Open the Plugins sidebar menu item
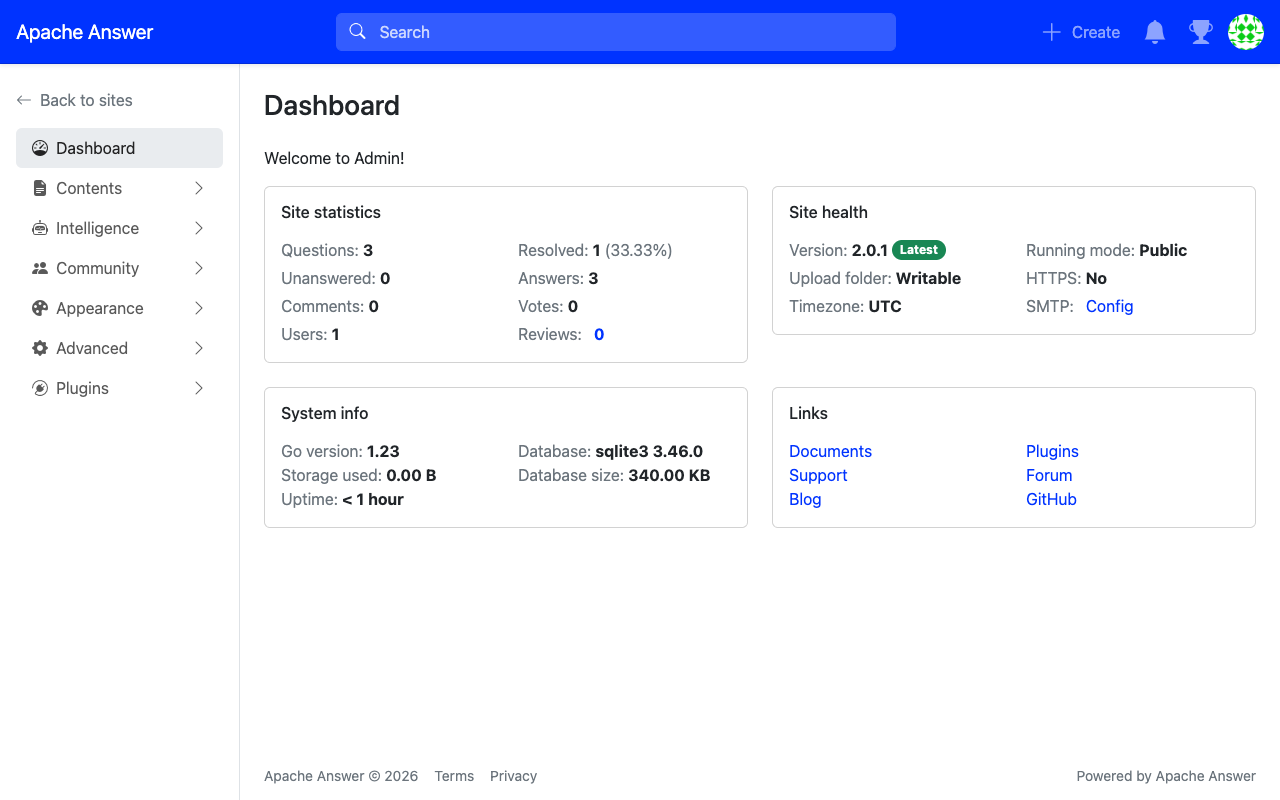Image resolution: width=1280 pixels, height=800 pixels. pos(119,388)
